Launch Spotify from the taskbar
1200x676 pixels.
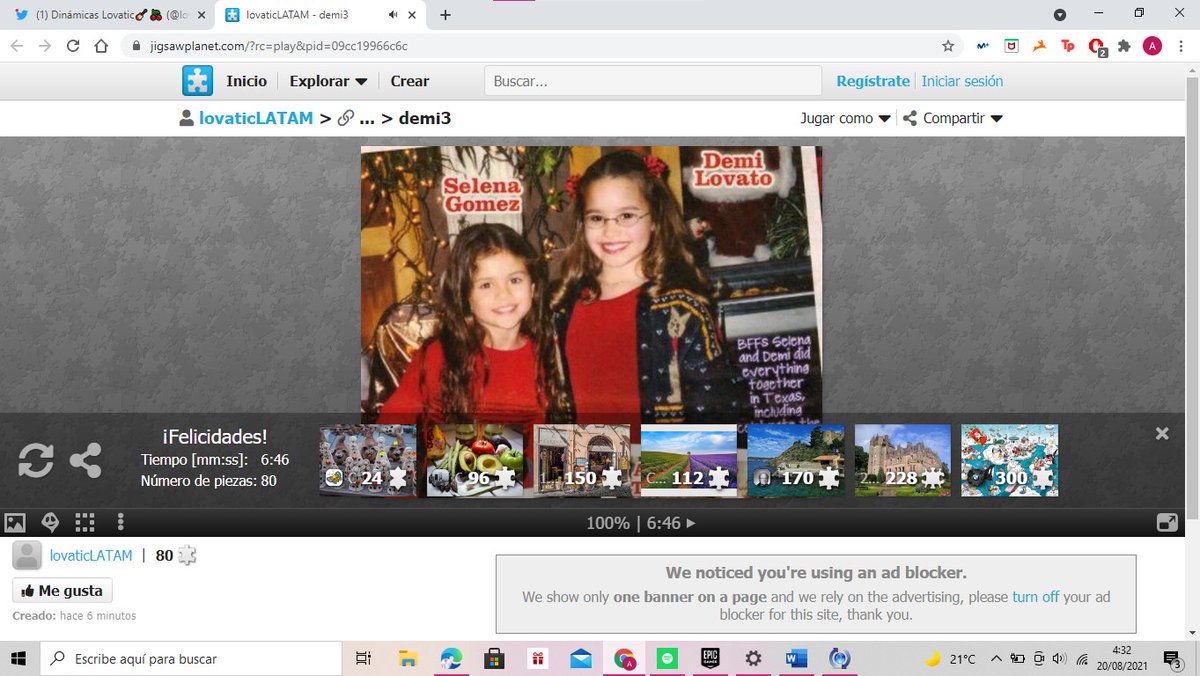pos(666,658)
